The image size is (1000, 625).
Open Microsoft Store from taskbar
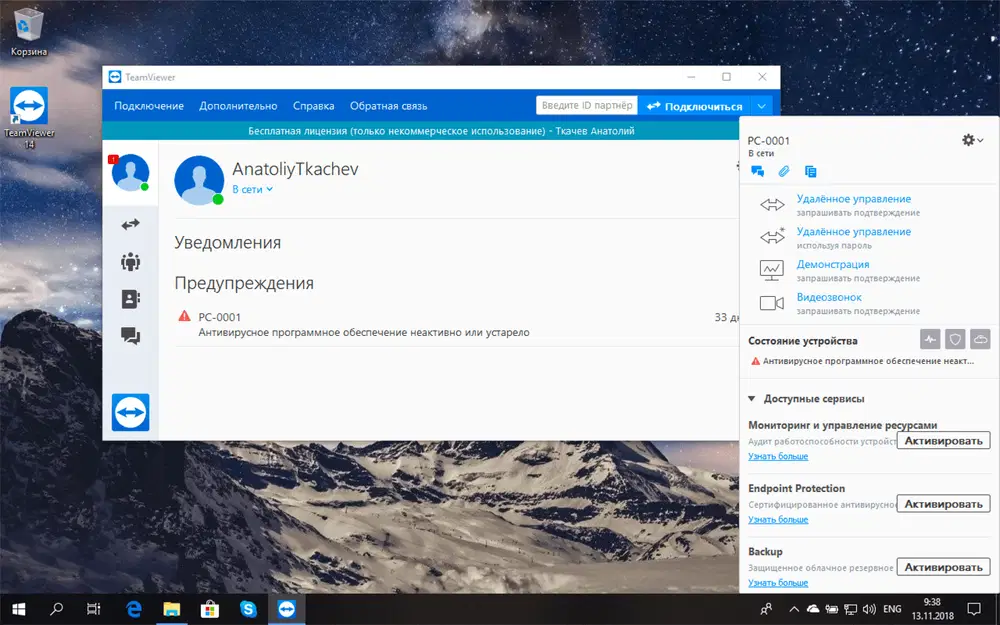coord(210,609)
